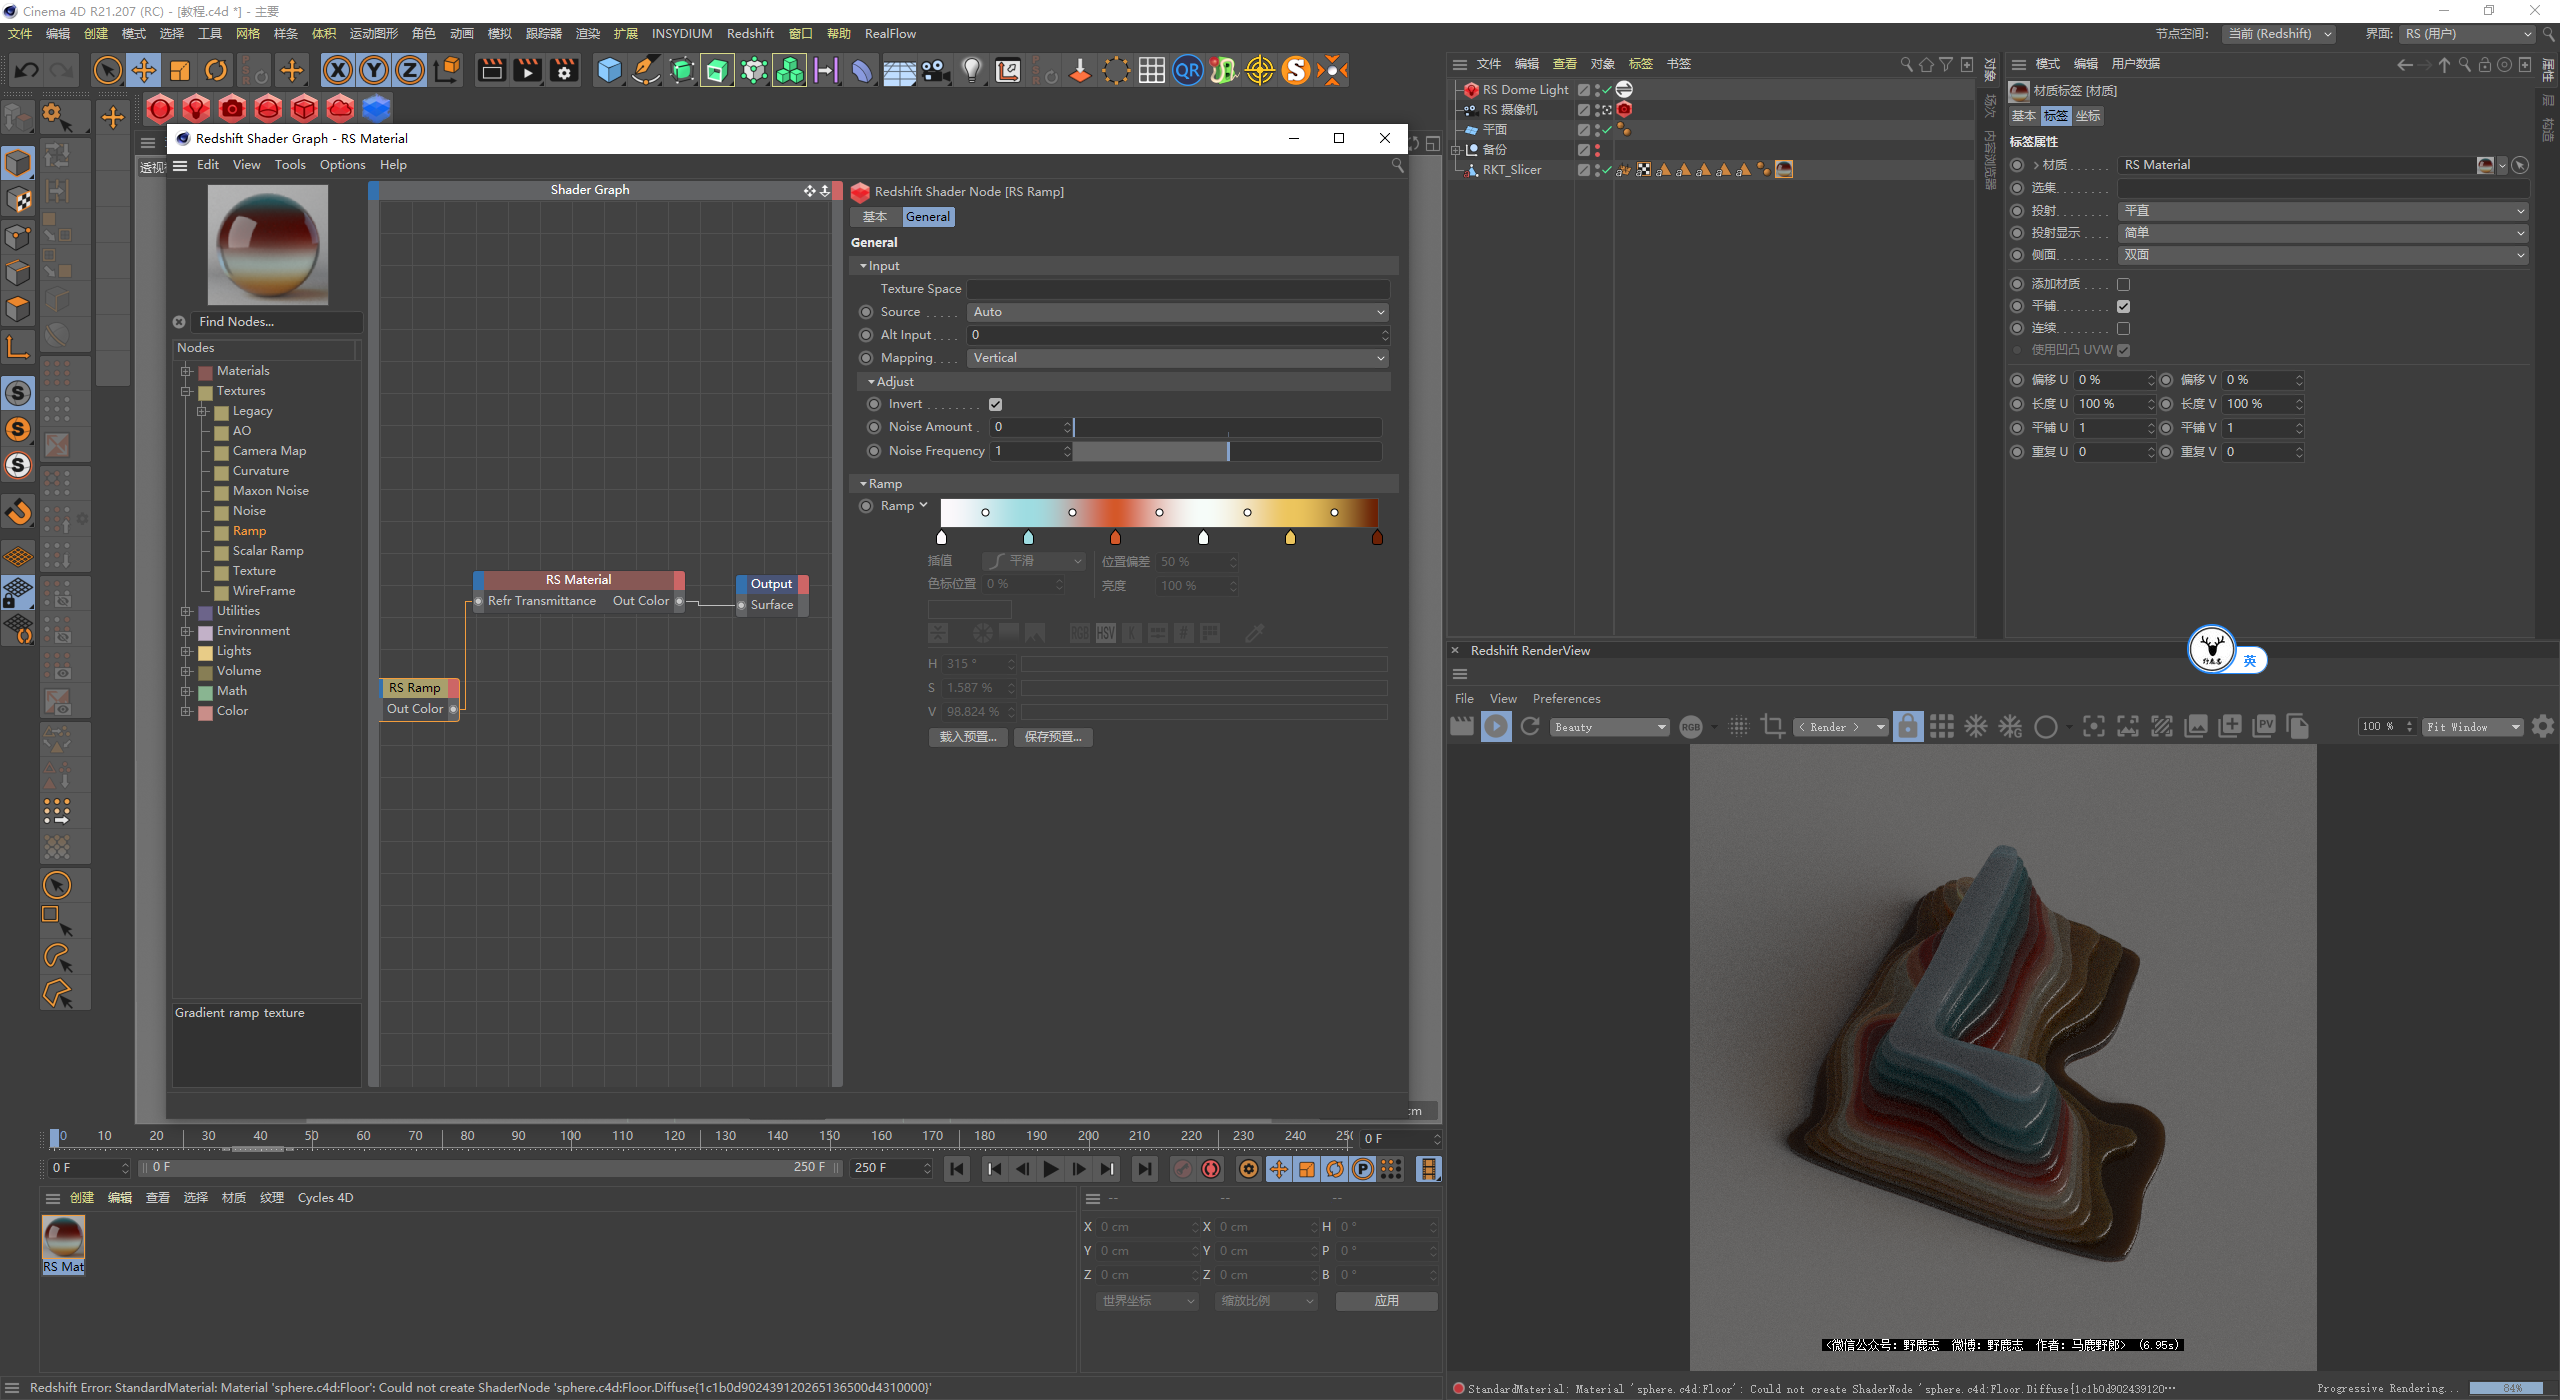This screenshot has height=1400, width=2560.
Task: Drag the gradient color stop on ramp
Action: click(1115, 538)
